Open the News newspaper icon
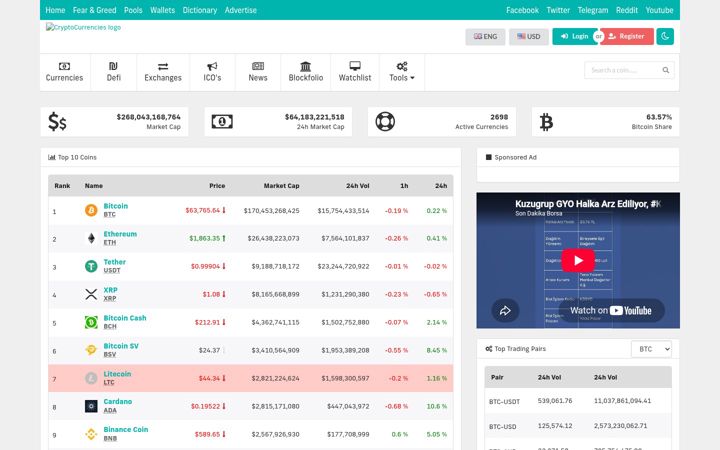 point(258,66)
